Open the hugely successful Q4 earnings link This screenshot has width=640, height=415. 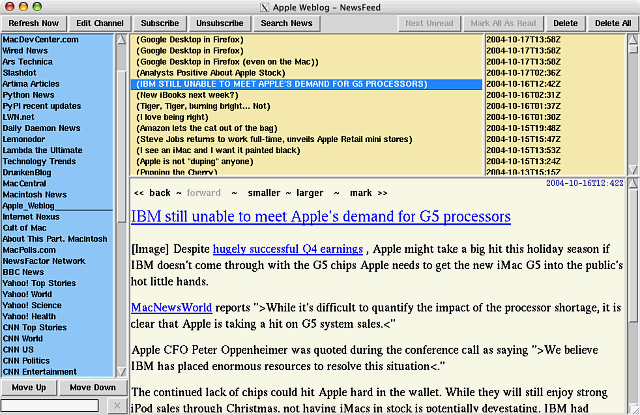(288, 249)
